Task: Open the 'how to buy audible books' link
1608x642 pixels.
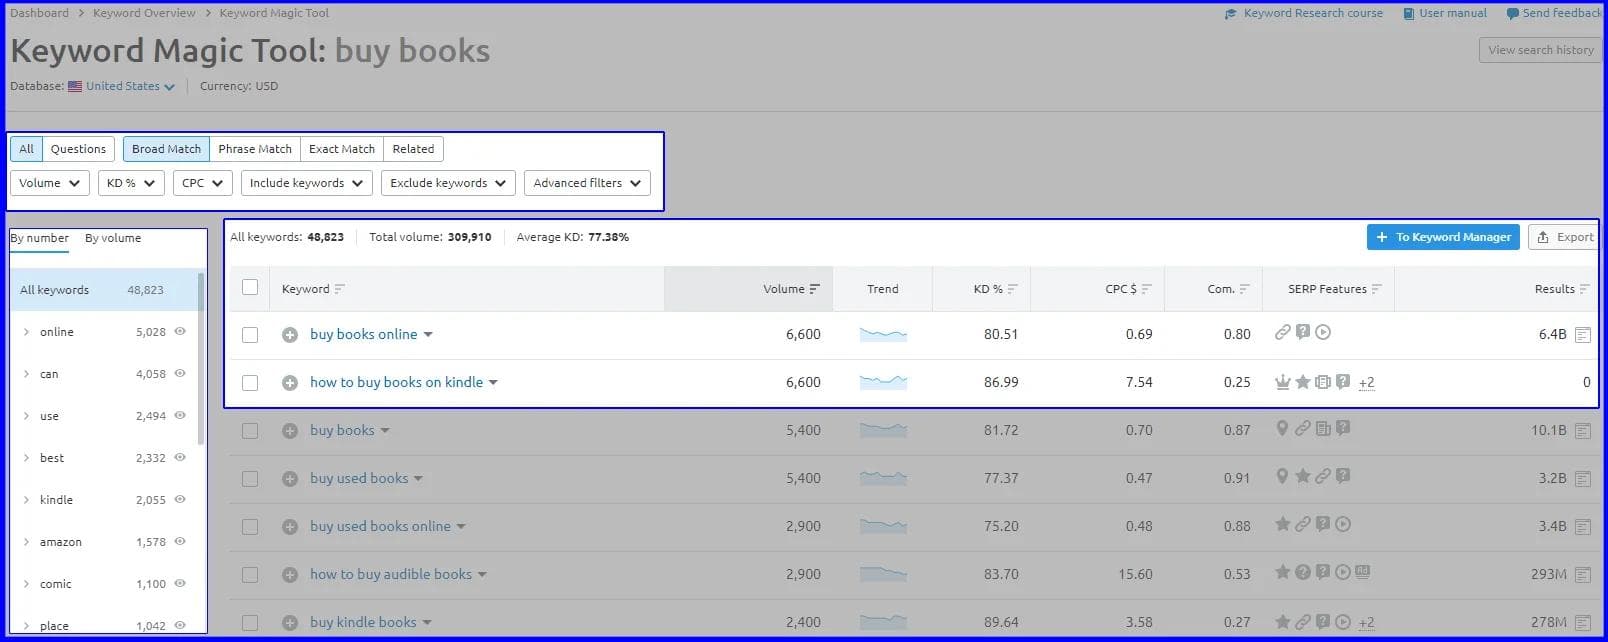Action: (390, 574)
